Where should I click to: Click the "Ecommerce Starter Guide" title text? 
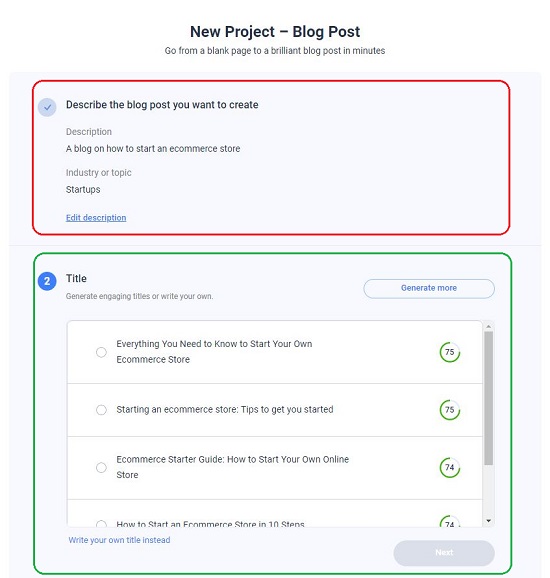point(233,467)
